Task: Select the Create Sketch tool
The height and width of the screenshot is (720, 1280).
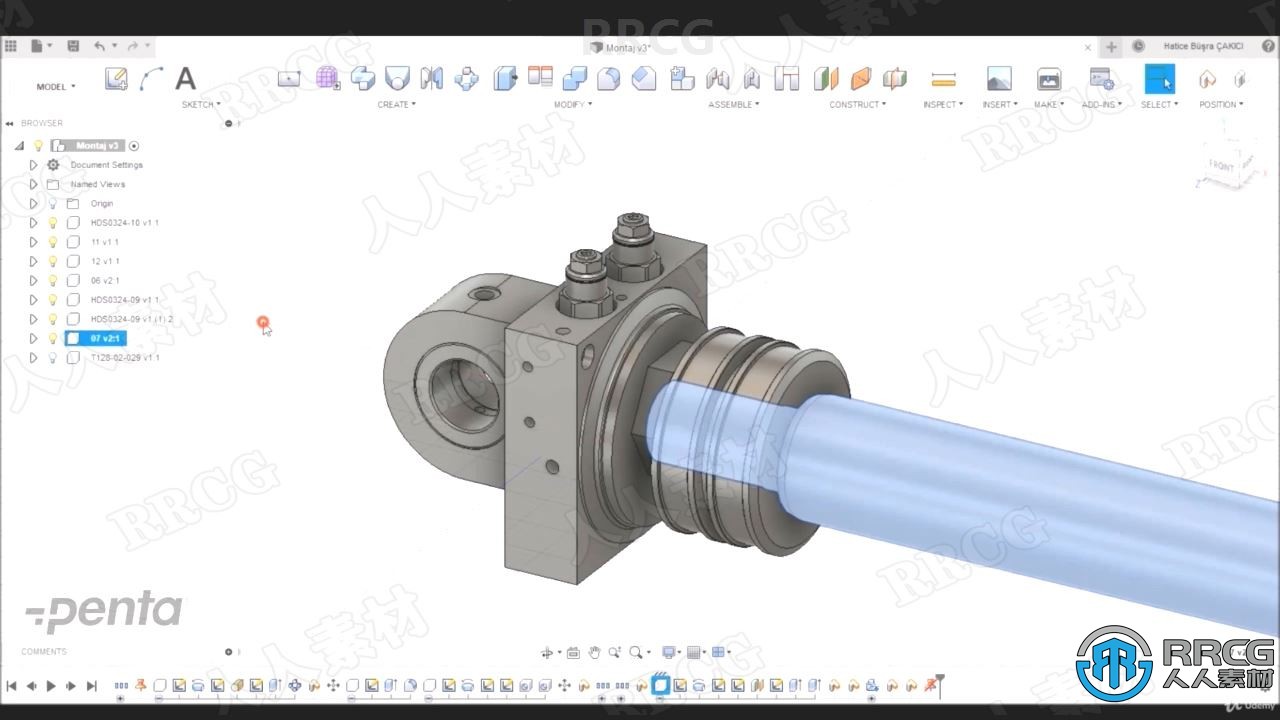Action: pos(116,79)
